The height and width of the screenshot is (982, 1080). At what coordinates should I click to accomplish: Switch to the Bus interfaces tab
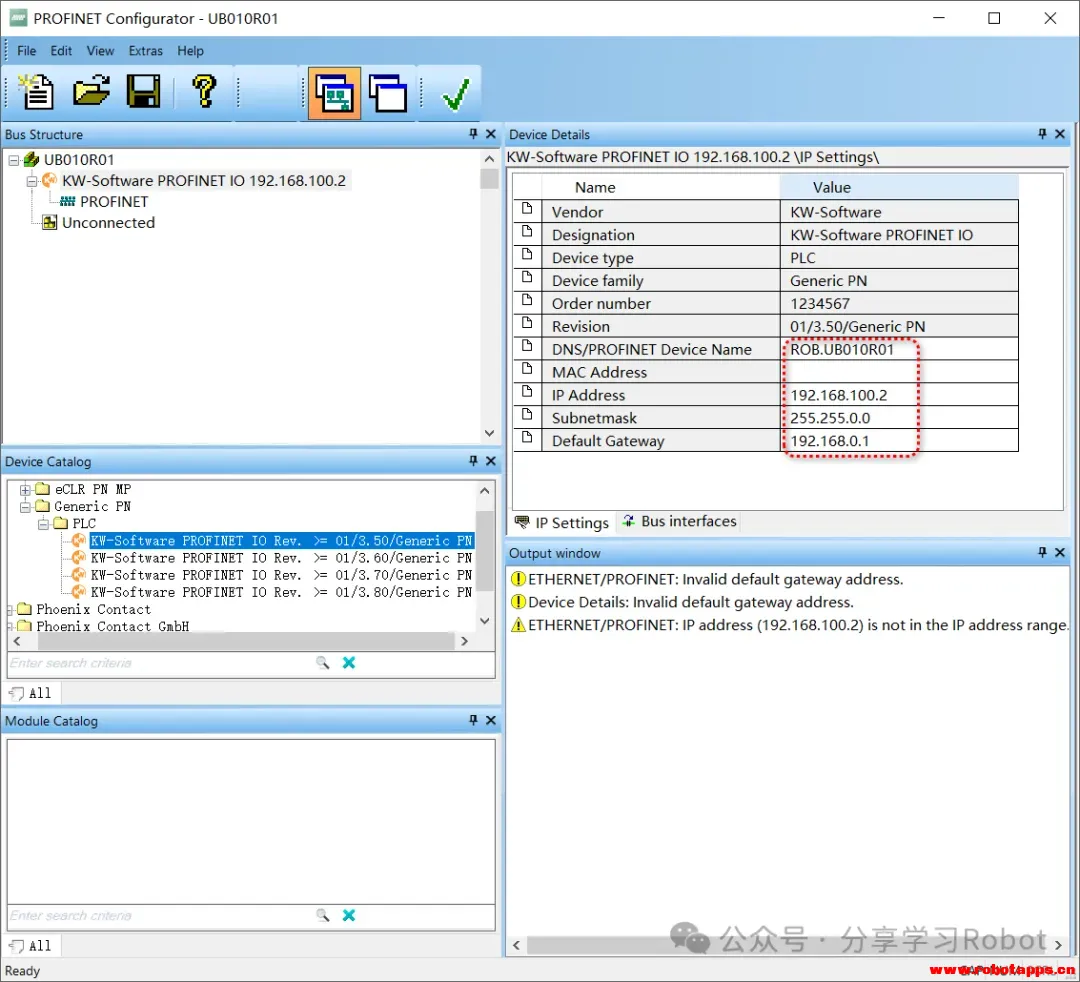(679, 521)
